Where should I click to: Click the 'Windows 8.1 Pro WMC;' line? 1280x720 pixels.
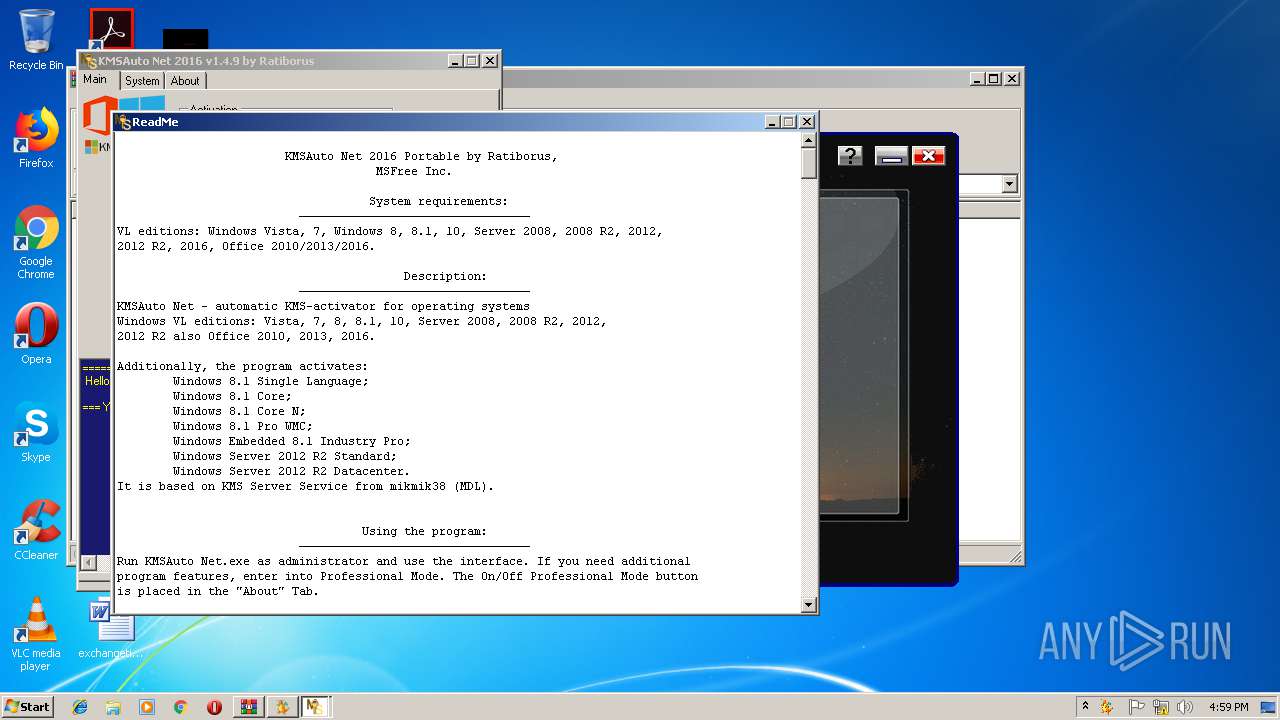coord(242,426)
